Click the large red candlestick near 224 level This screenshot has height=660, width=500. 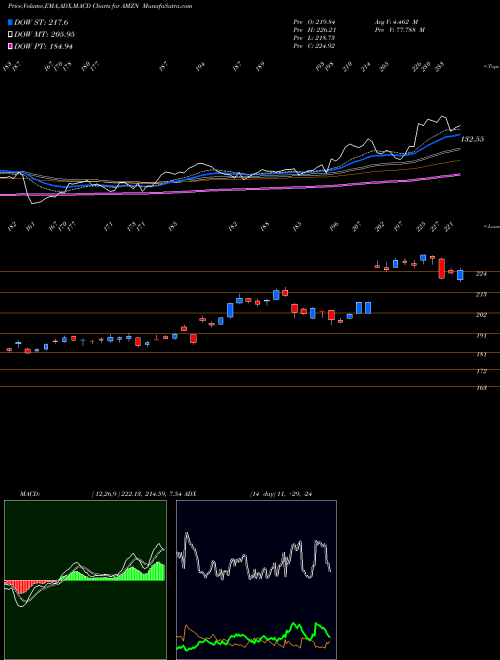click(441, 268)
